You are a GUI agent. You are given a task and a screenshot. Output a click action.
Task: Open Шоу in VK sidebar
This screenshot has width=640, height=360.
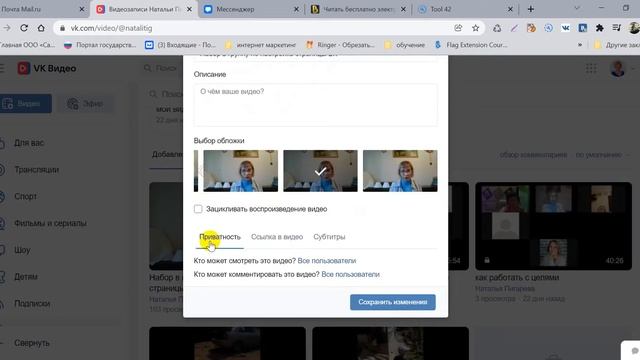[22, 250]
